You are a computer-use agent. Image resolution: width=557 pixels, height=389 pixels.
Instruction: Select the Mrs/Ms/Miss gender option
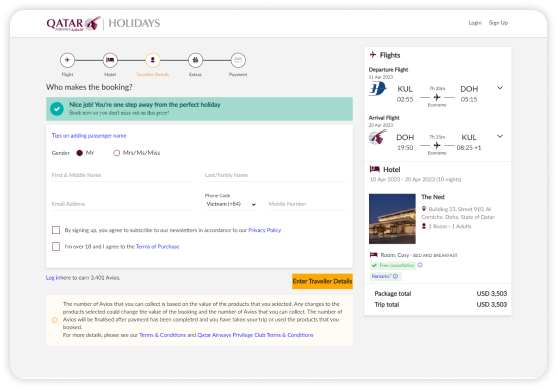click(117, 153)
